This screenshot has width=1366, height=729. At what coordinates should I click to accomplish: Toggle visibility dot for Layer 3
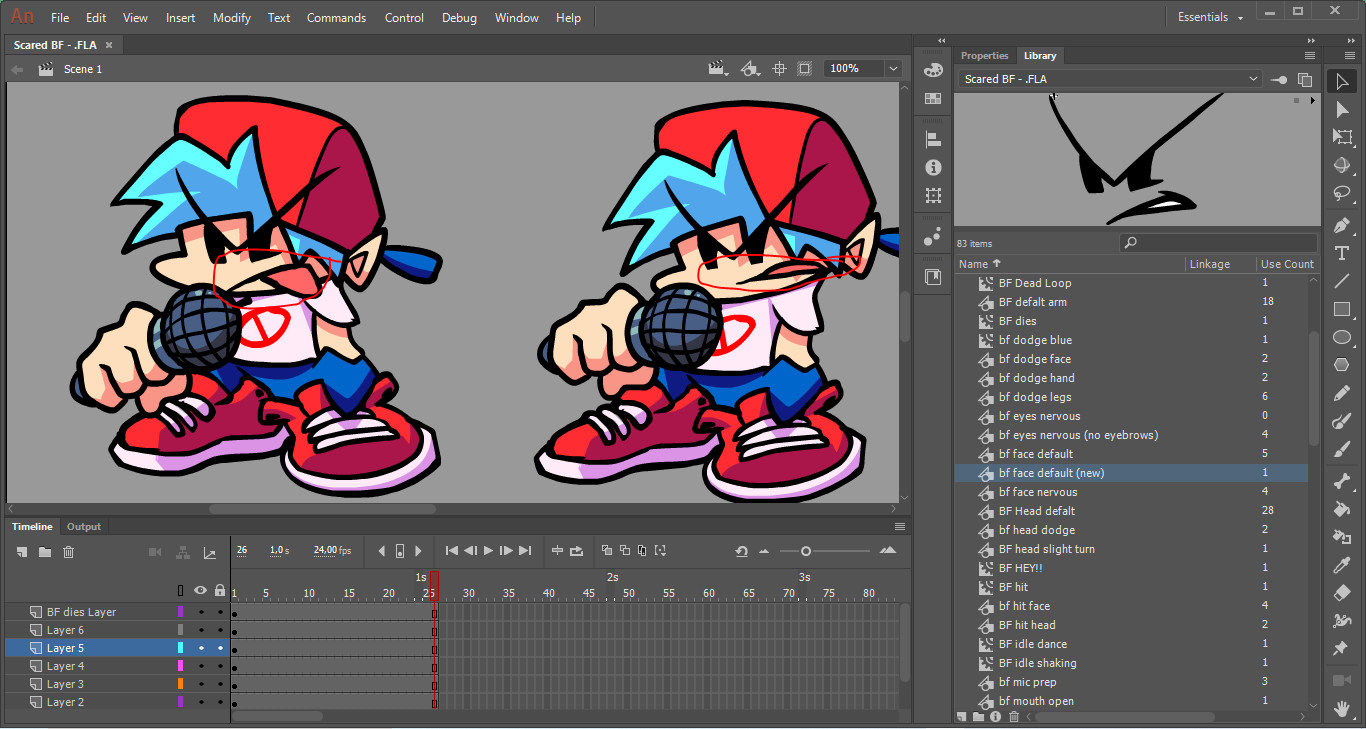(x=201, y=684)
